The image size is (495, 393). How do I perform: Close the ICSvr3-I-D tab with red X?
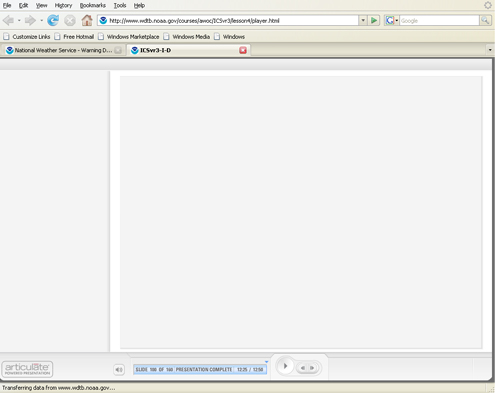point(243,50)
